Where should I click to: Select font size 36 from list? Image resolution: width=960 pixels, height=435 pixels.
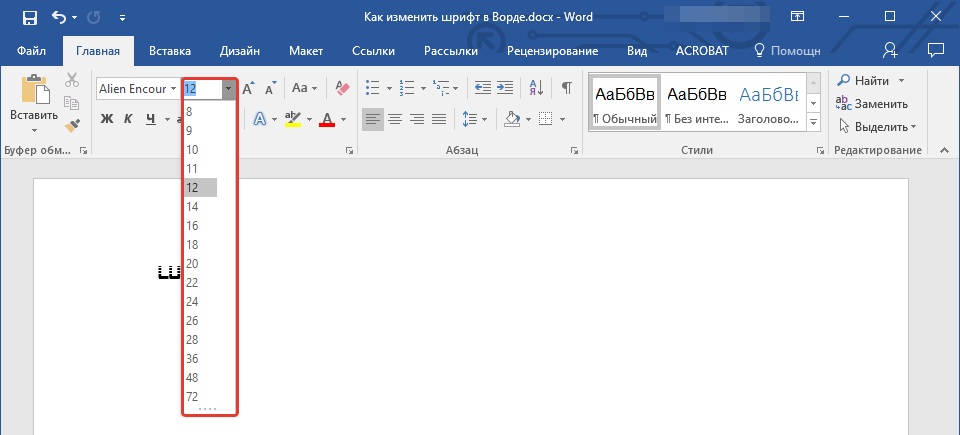pyautogui.click(x=191, y=359)
